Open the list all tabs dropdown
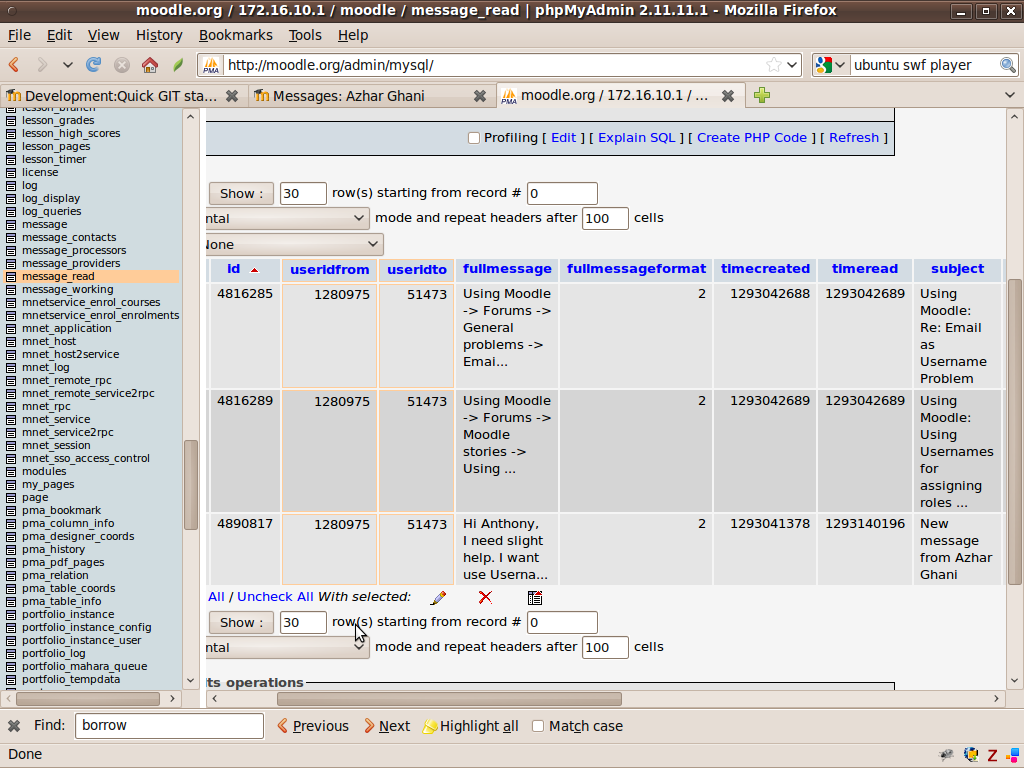 (x=1010, y=95)
